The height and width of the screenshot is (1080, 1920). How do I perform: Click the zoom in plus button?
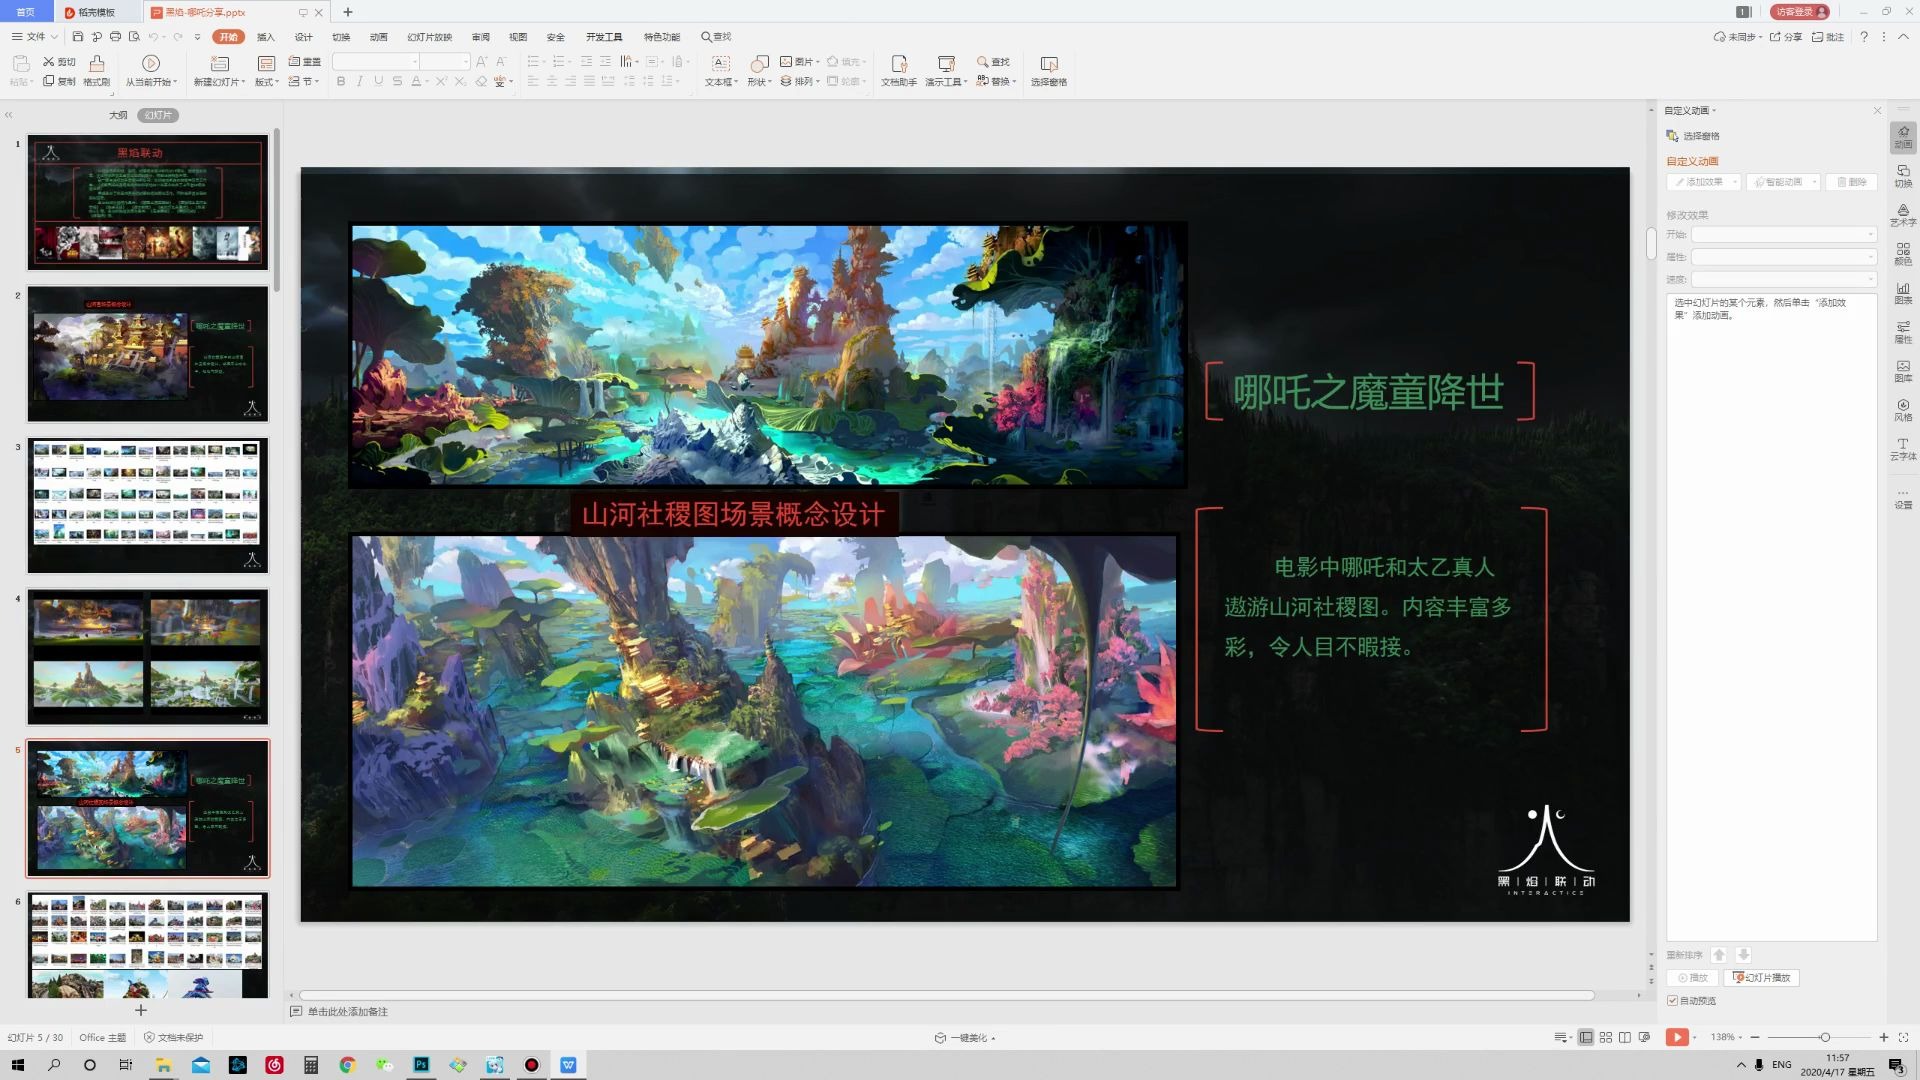point(1884,1038)
